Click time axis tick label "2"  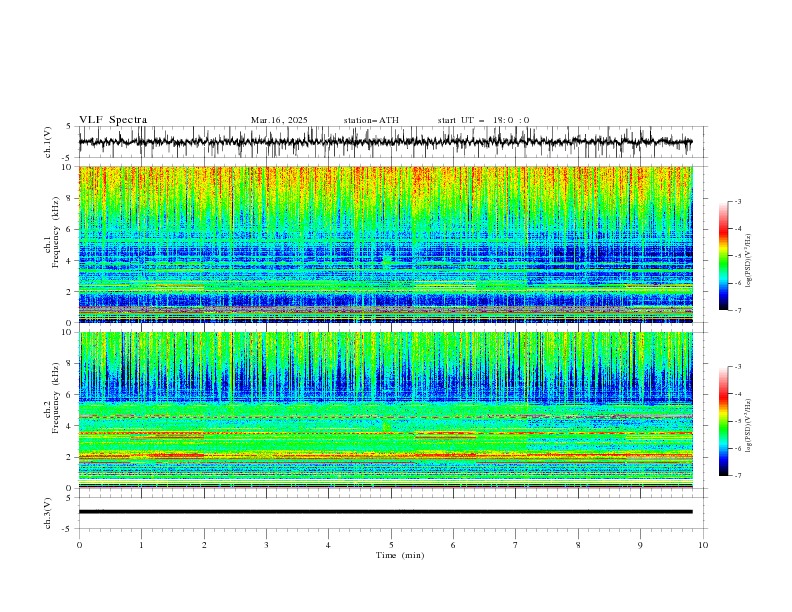coord(204,545)
